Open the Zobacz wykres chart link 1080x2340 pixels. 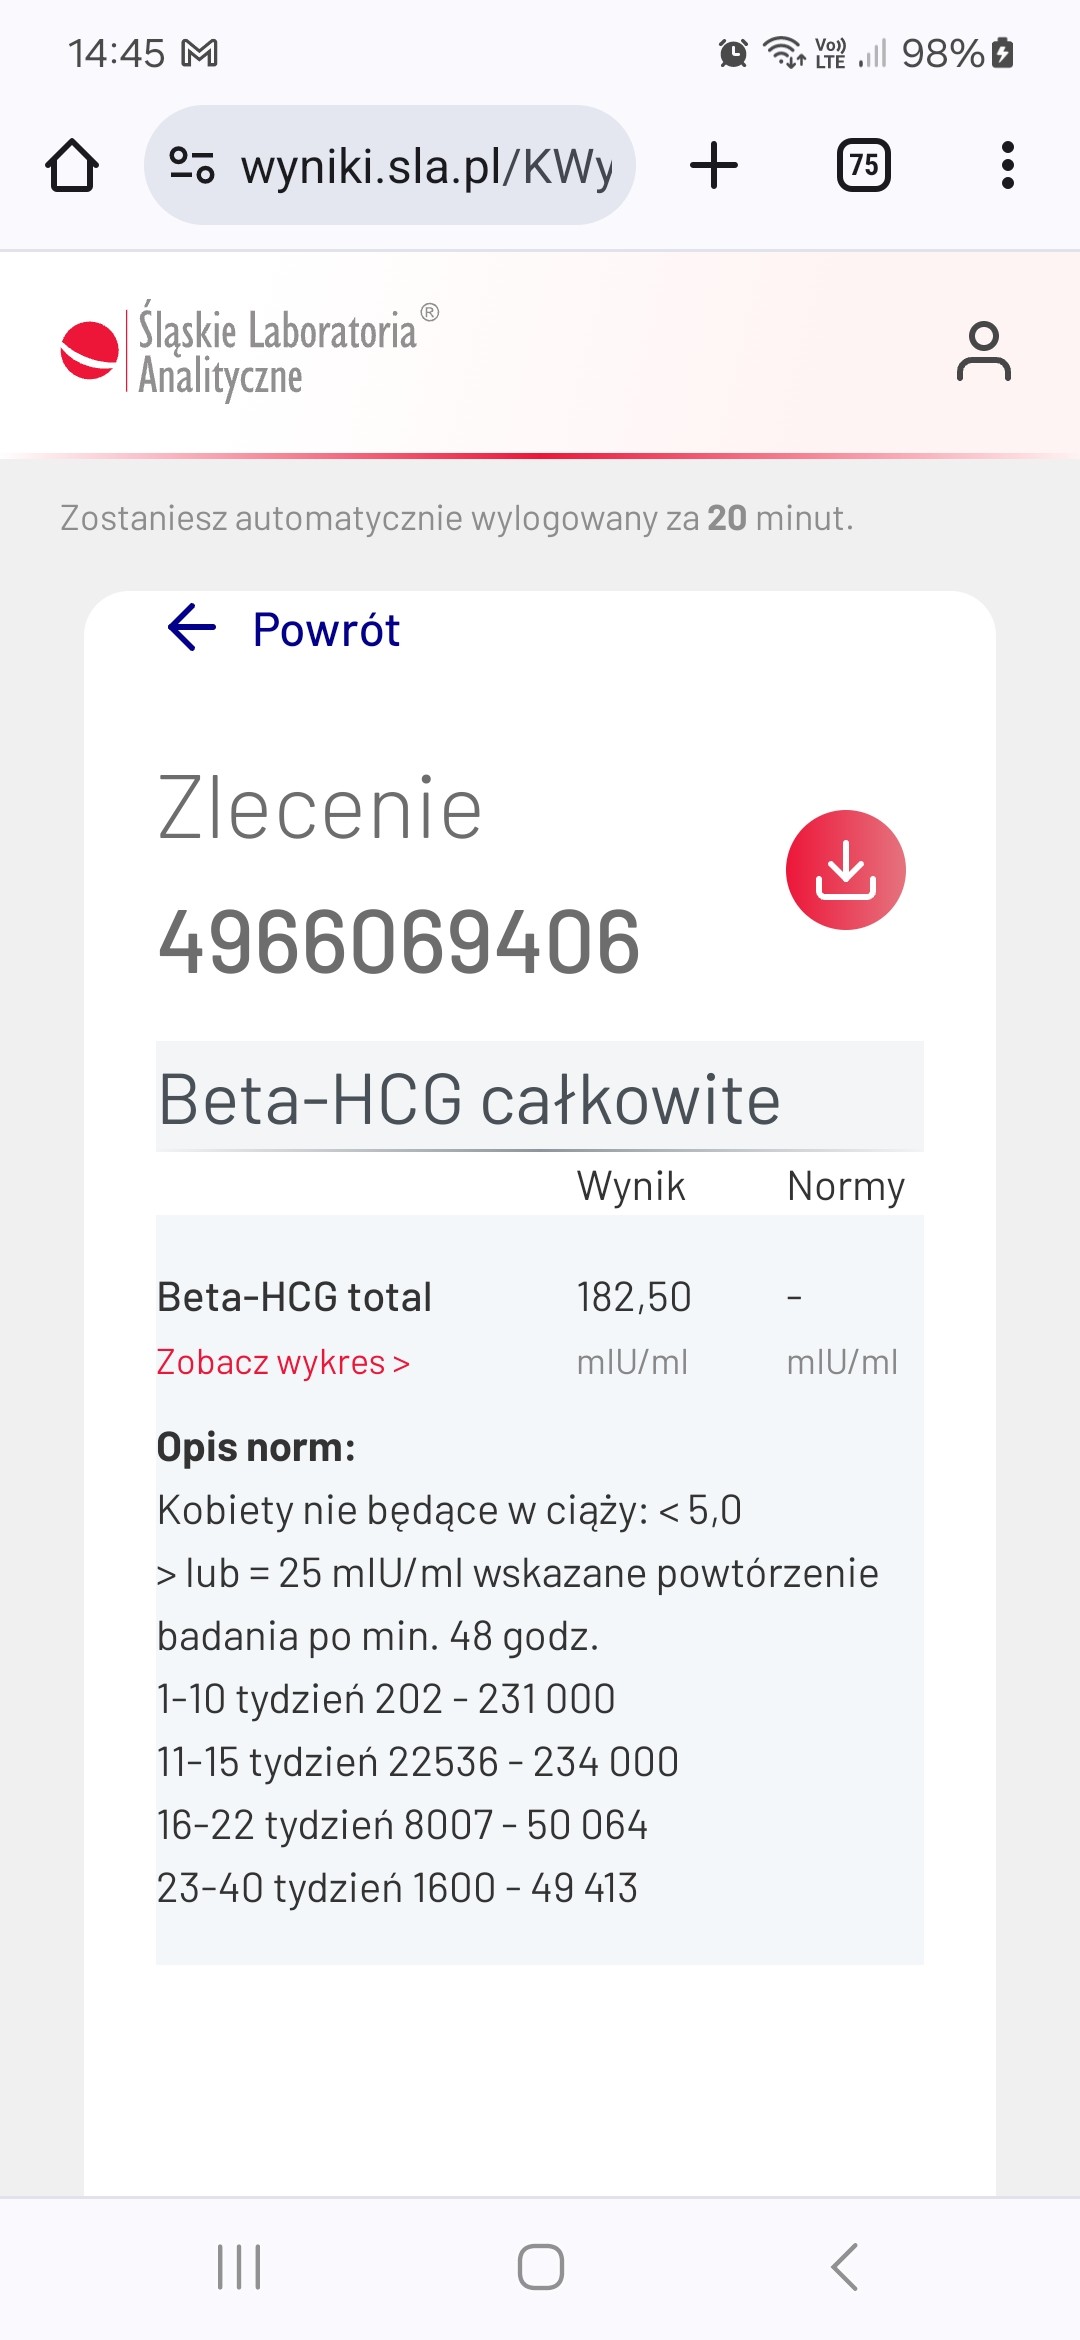(283, 1362)
